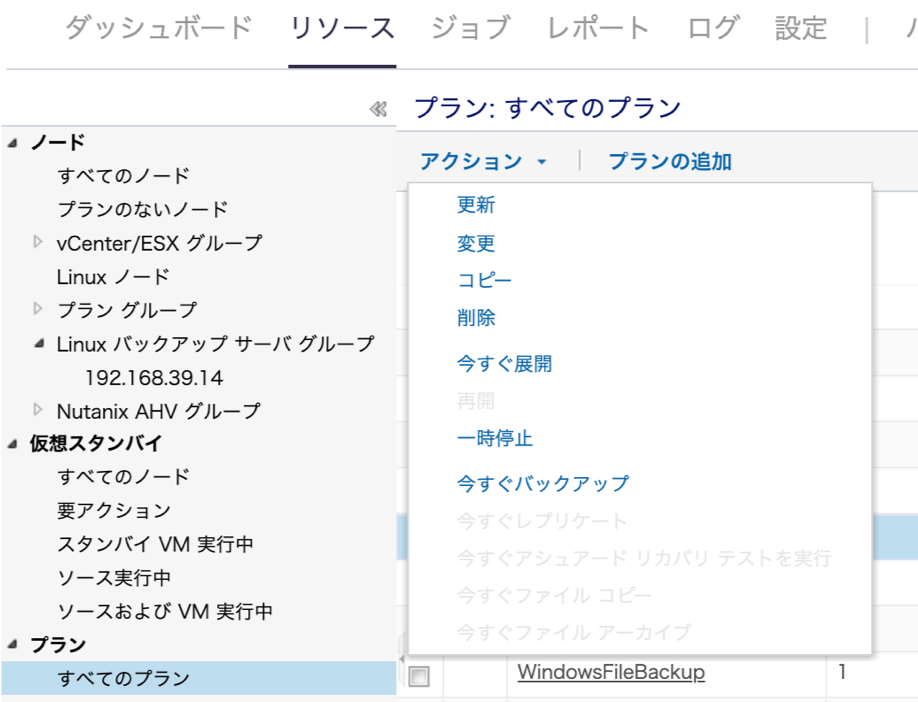The width and height of the screenshot is (918, 702).
Task: Collapse the Linux バックアップ サーバ グループ node
Action: pyautogui.click(x=39, y=344)
